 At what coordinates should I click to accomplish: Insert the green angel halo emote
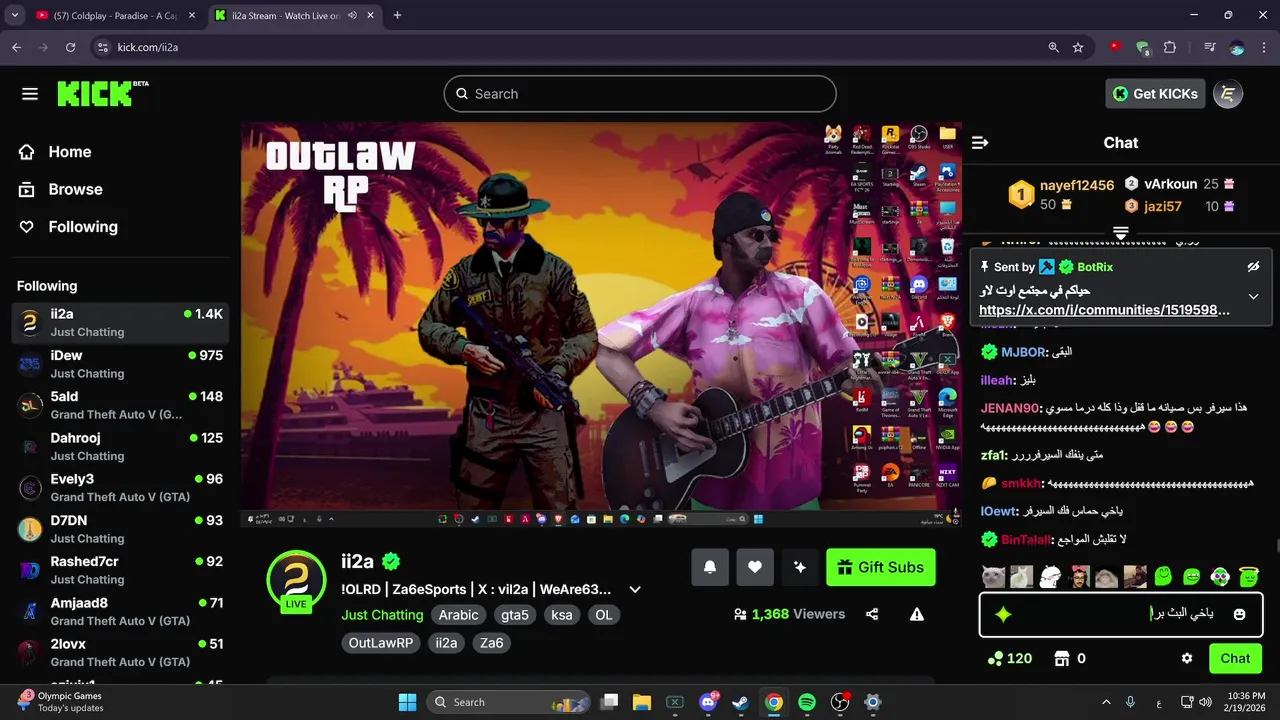[1248, 577]
